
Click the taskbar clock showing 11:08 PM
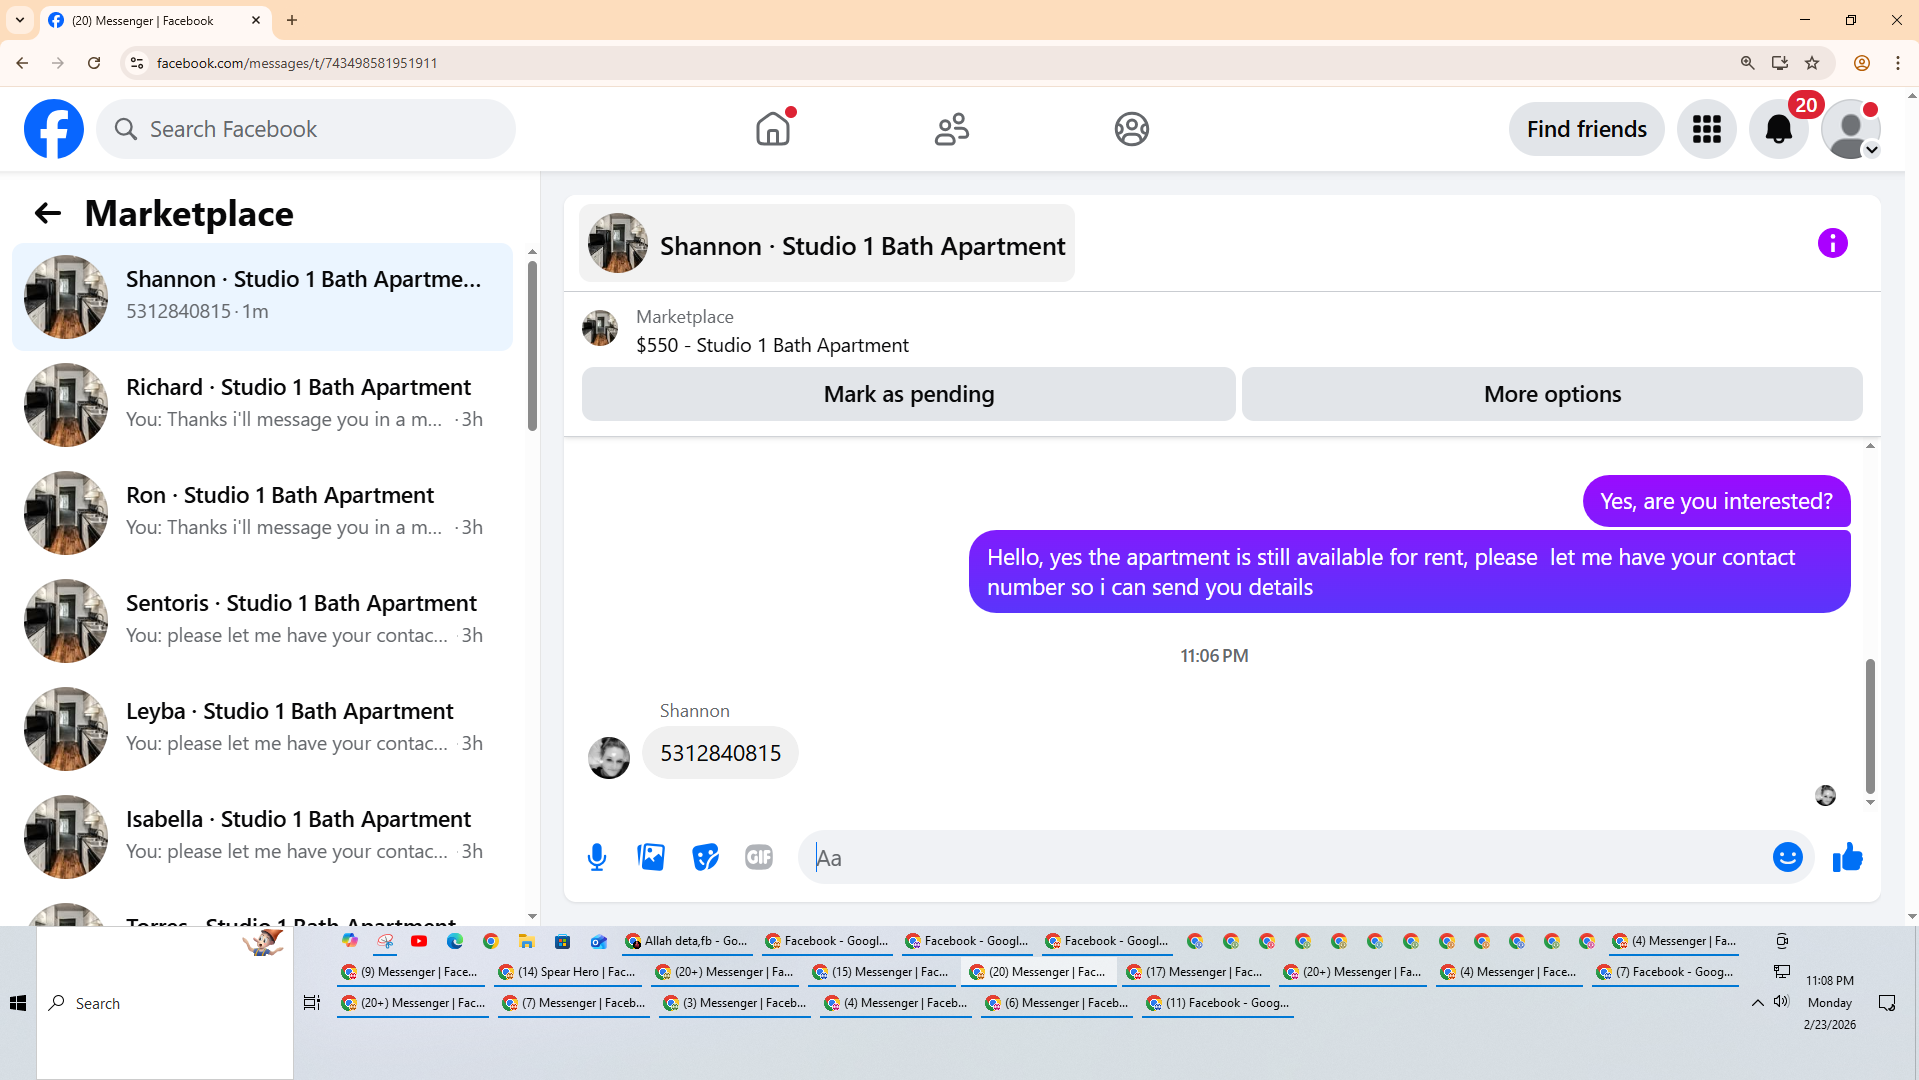click(1829, 1002)
